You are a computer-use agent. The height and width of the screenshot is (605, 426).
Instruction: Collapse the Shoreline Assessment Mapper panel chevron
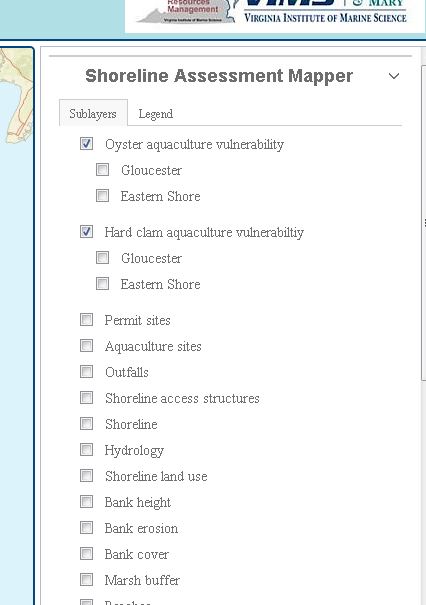[394, 76]
